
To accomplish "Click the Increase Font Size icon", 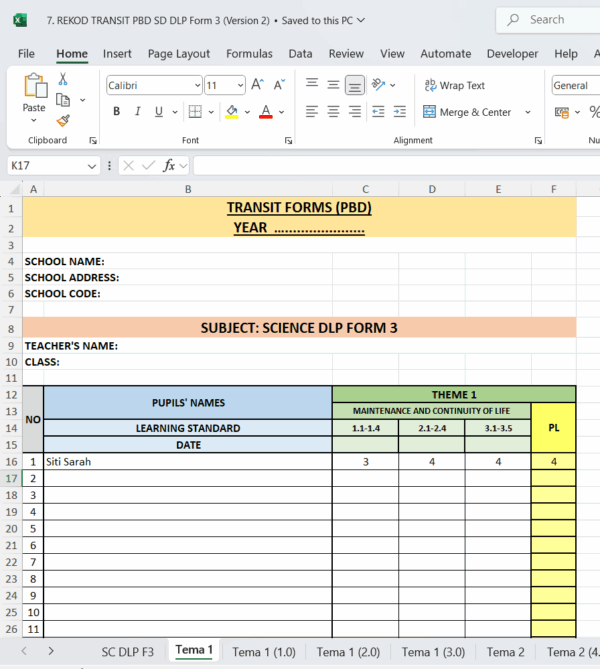I will (x=257, y=86).
